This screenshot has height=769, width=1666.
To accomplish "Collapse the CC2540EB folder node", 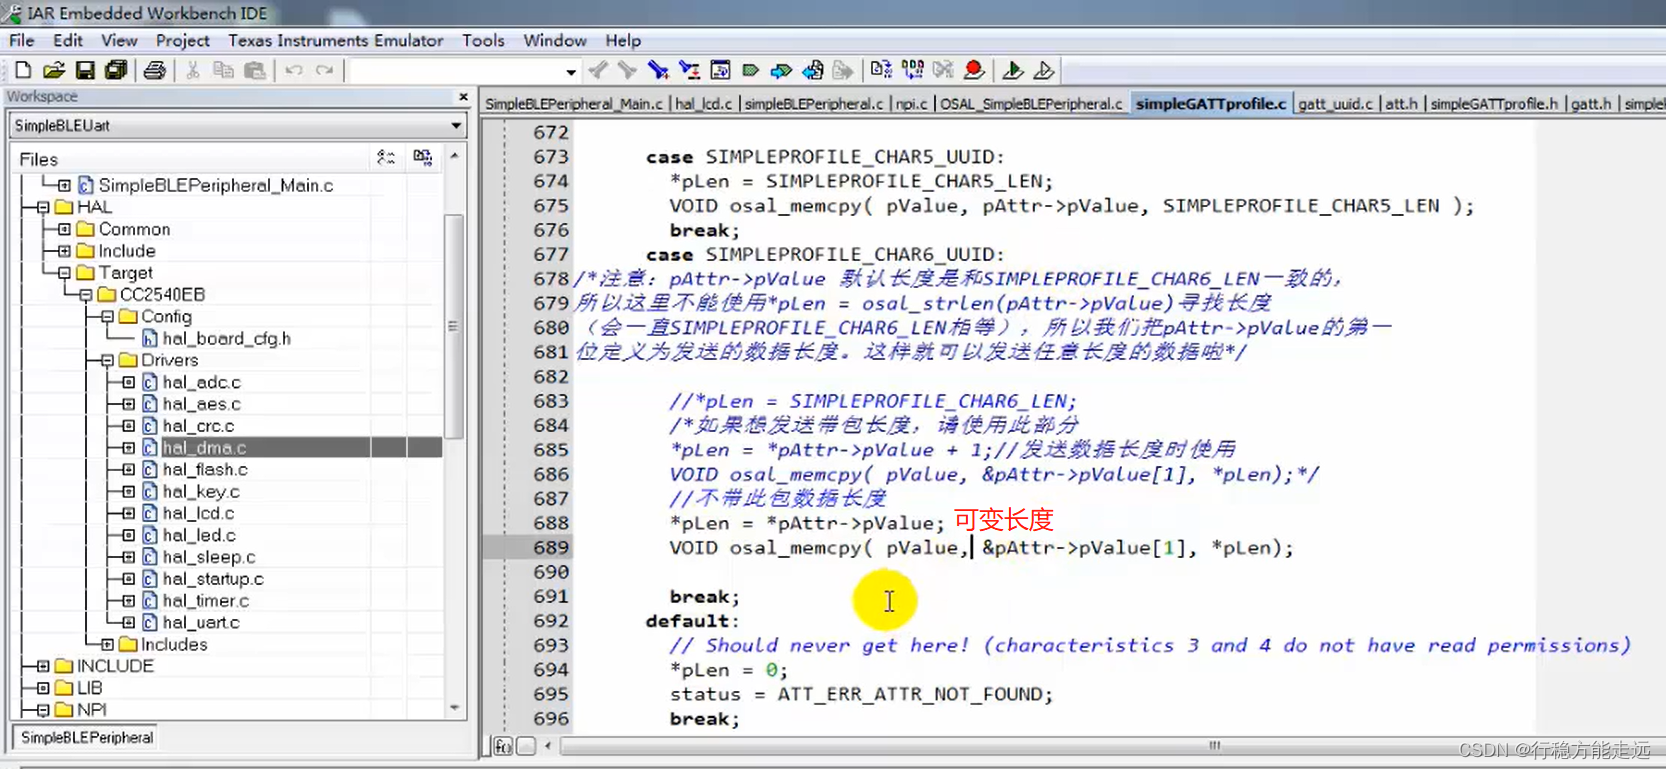I will 86,295.
